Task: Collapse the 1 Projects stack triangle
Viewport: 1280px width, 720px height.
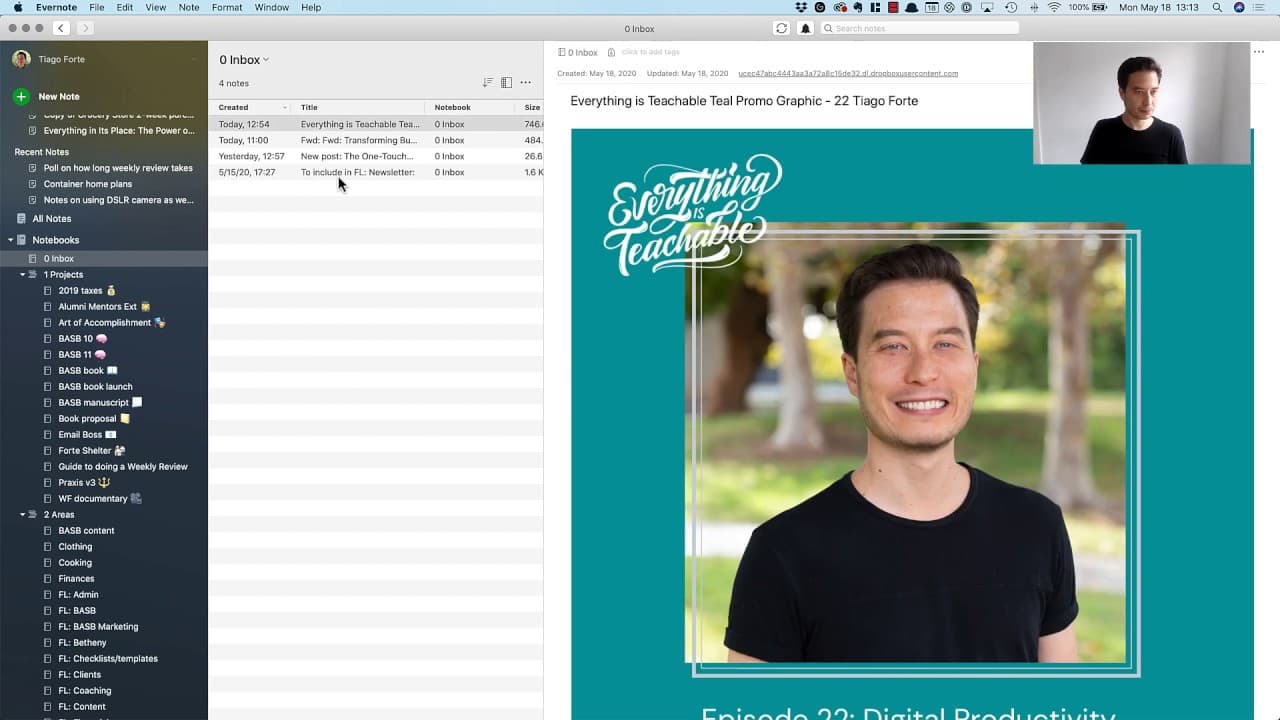Action: 22,274
